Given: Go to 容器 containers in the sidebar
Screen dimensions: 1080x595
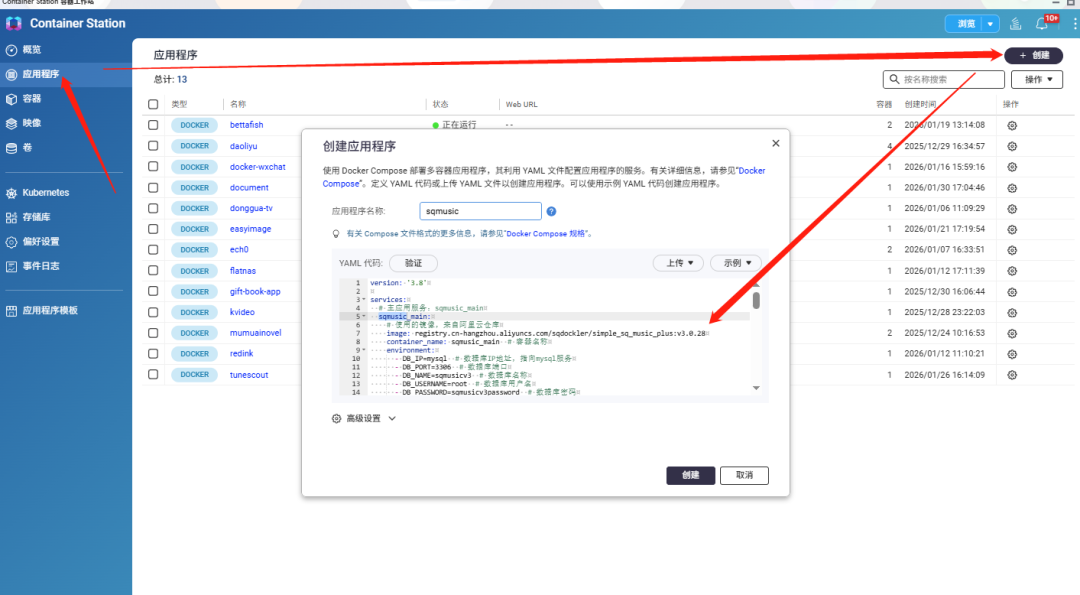Looking at the screenshot, I should [32, 98].
